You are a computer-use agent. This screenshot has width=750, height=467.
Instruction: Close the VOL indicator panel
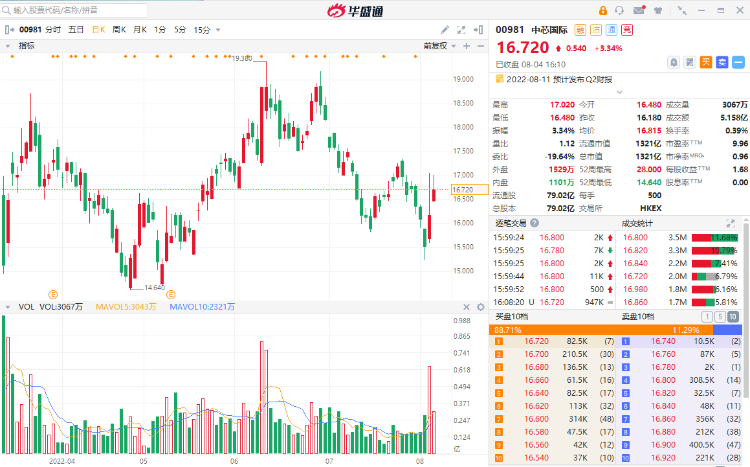[466, 307]
